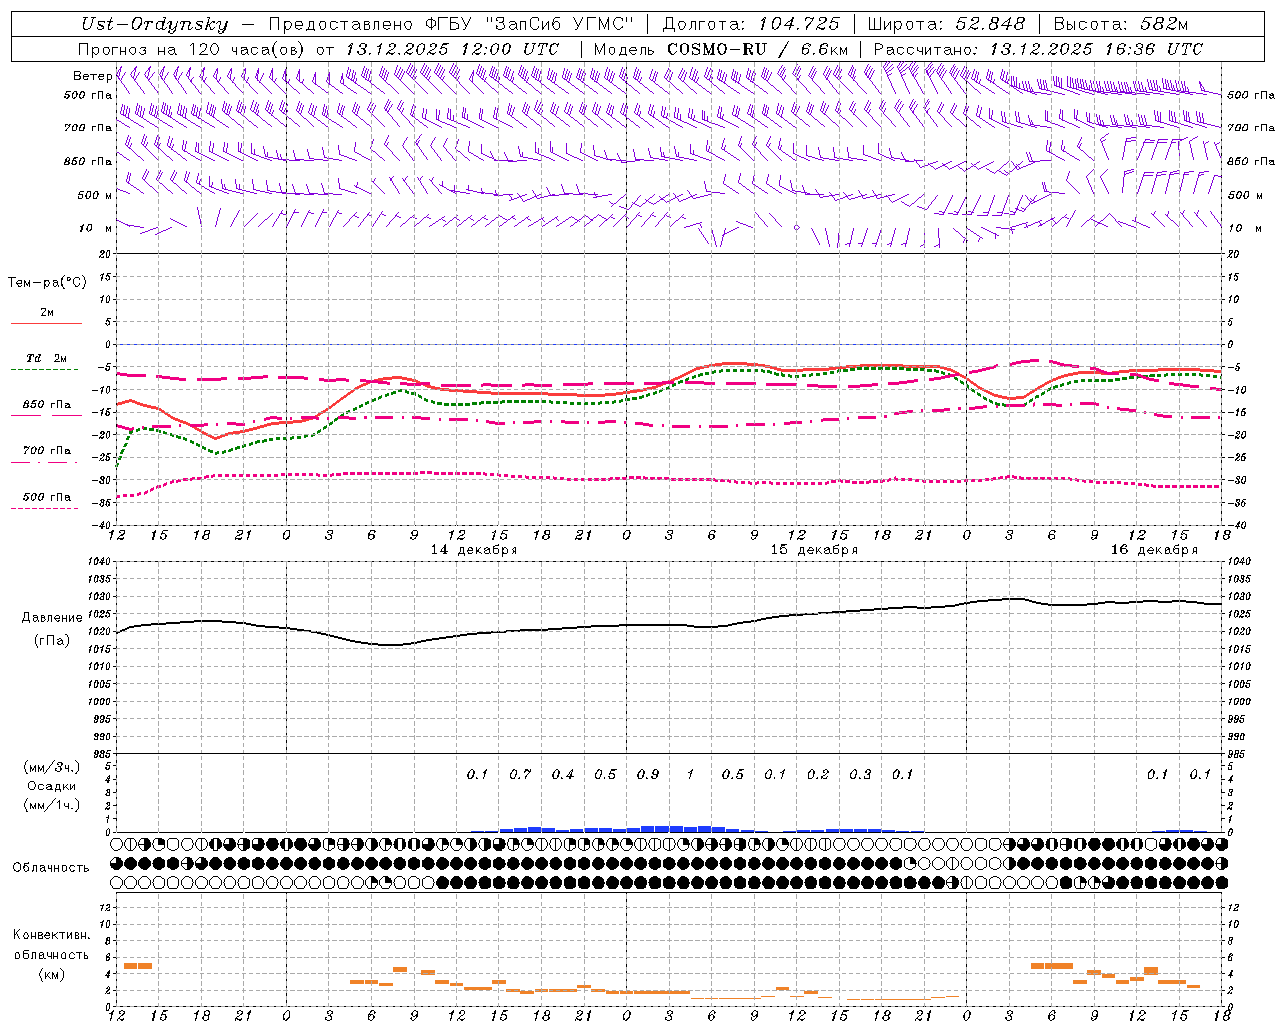
Task: Click the station name Ust-Ordynsky
Action: click(154, 25)
